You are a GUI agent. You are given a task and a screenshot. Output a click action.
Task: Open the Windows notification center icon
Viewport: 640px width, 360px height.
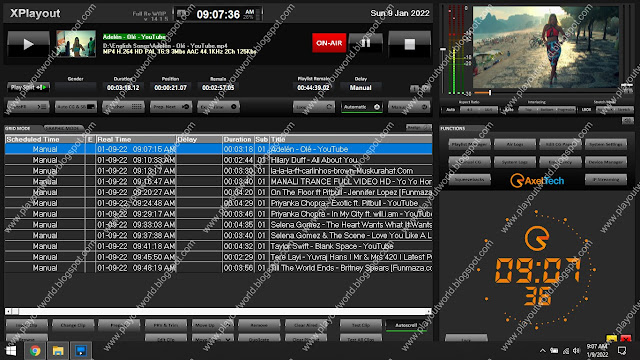tap(622, 351)
